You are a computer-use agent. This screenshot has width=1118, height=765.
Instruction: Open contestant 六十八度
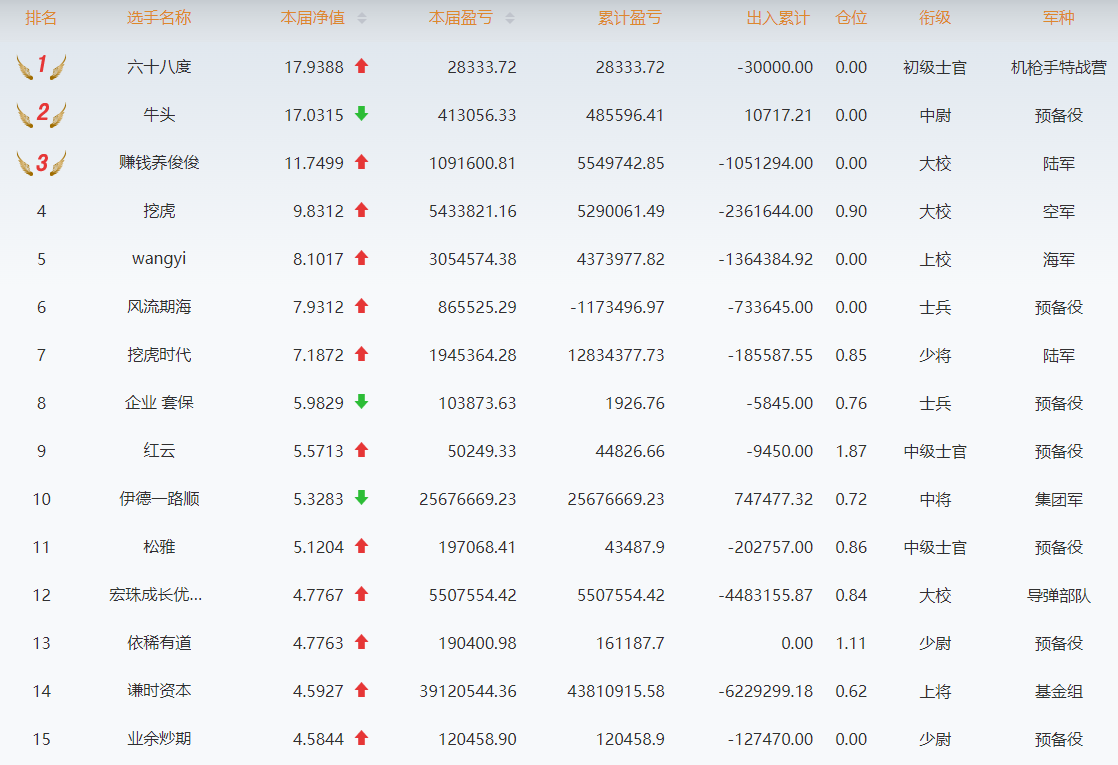159,67
